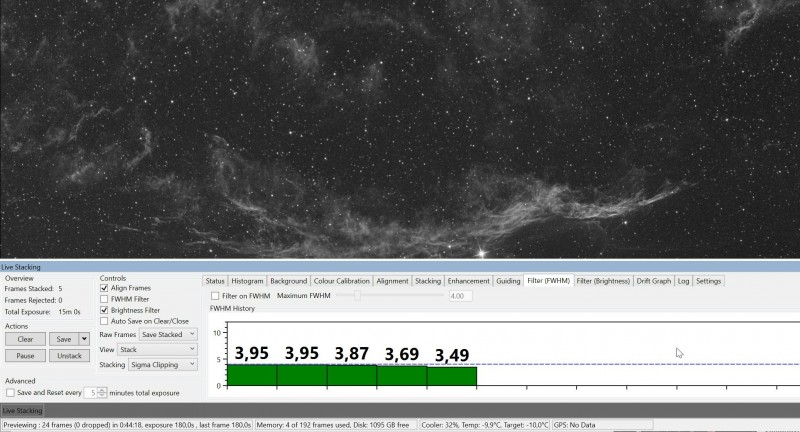Open the Save button dropdown arrow
Screen dimensions: 800x432
[84, 339]
